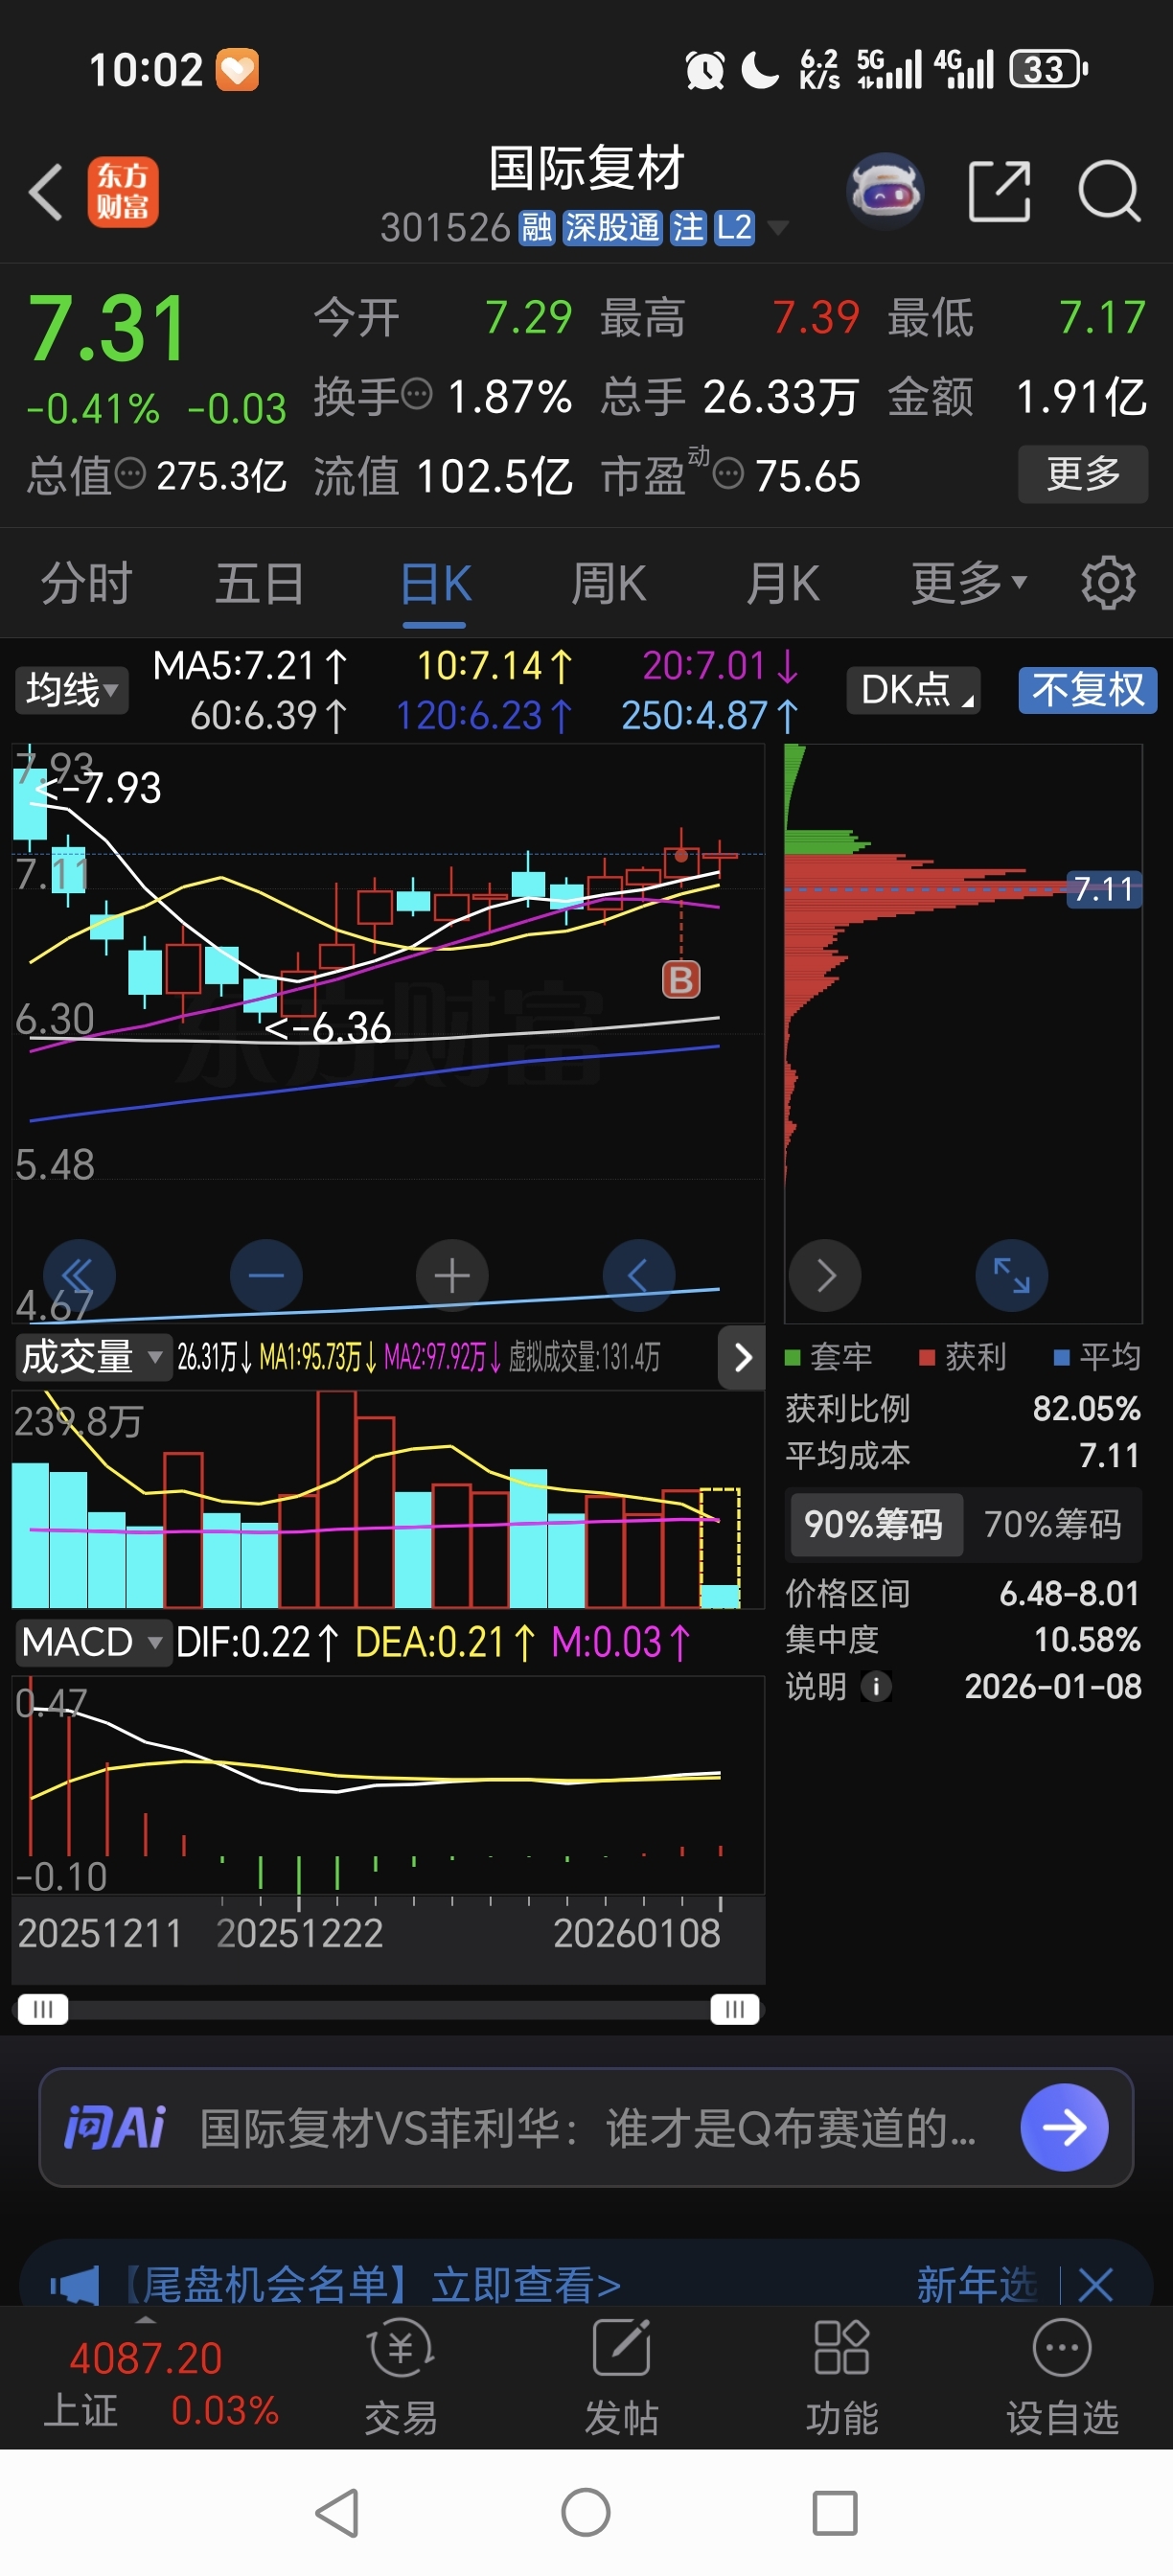Screen dimensions: 1173x2576
Task: Grab right handle of chart range slider
Action: (x=735, y=2009)
